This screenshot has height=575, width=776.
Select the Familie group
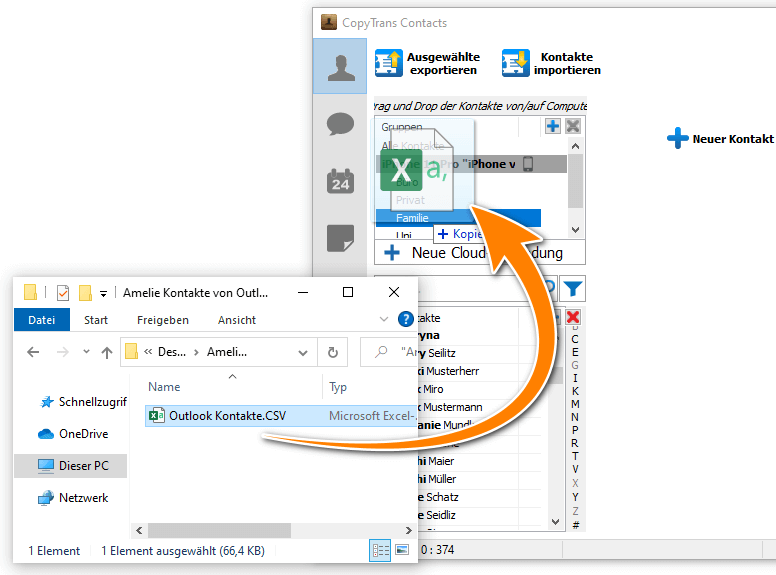tap(458, 218)
